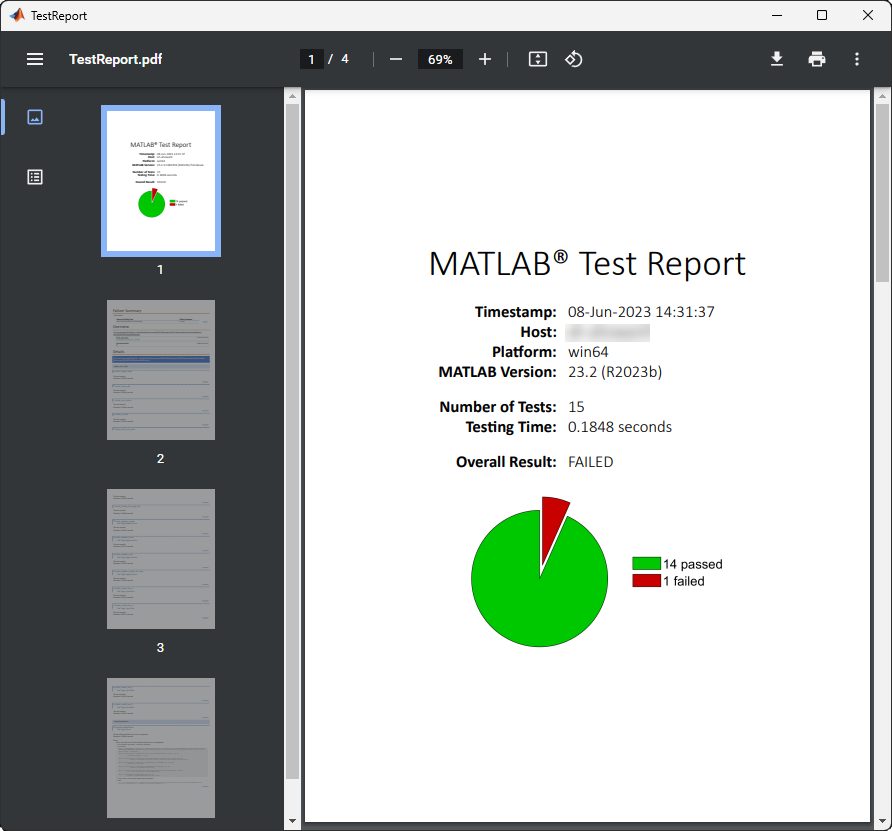This screenshot has height=831, width=892.
Task: Click the zoom out minus icon
Action: 396,59
